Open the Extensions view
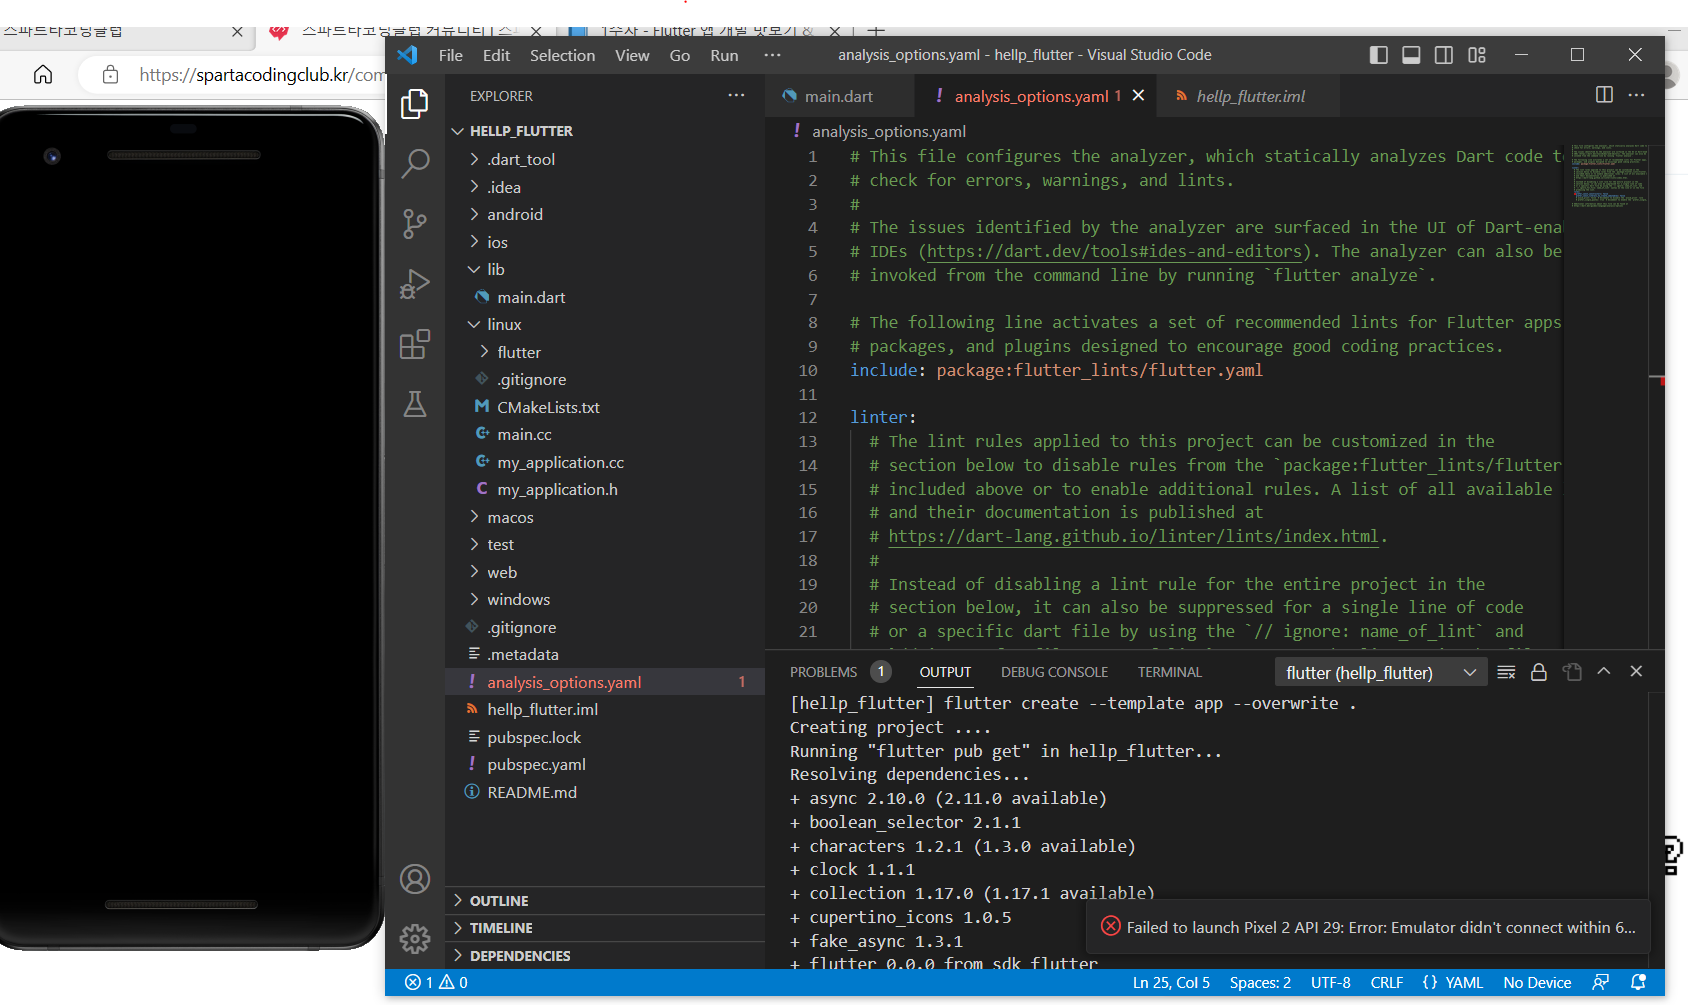Image resolution: width=1688 pixels, height=1005 pixels. 415,344
